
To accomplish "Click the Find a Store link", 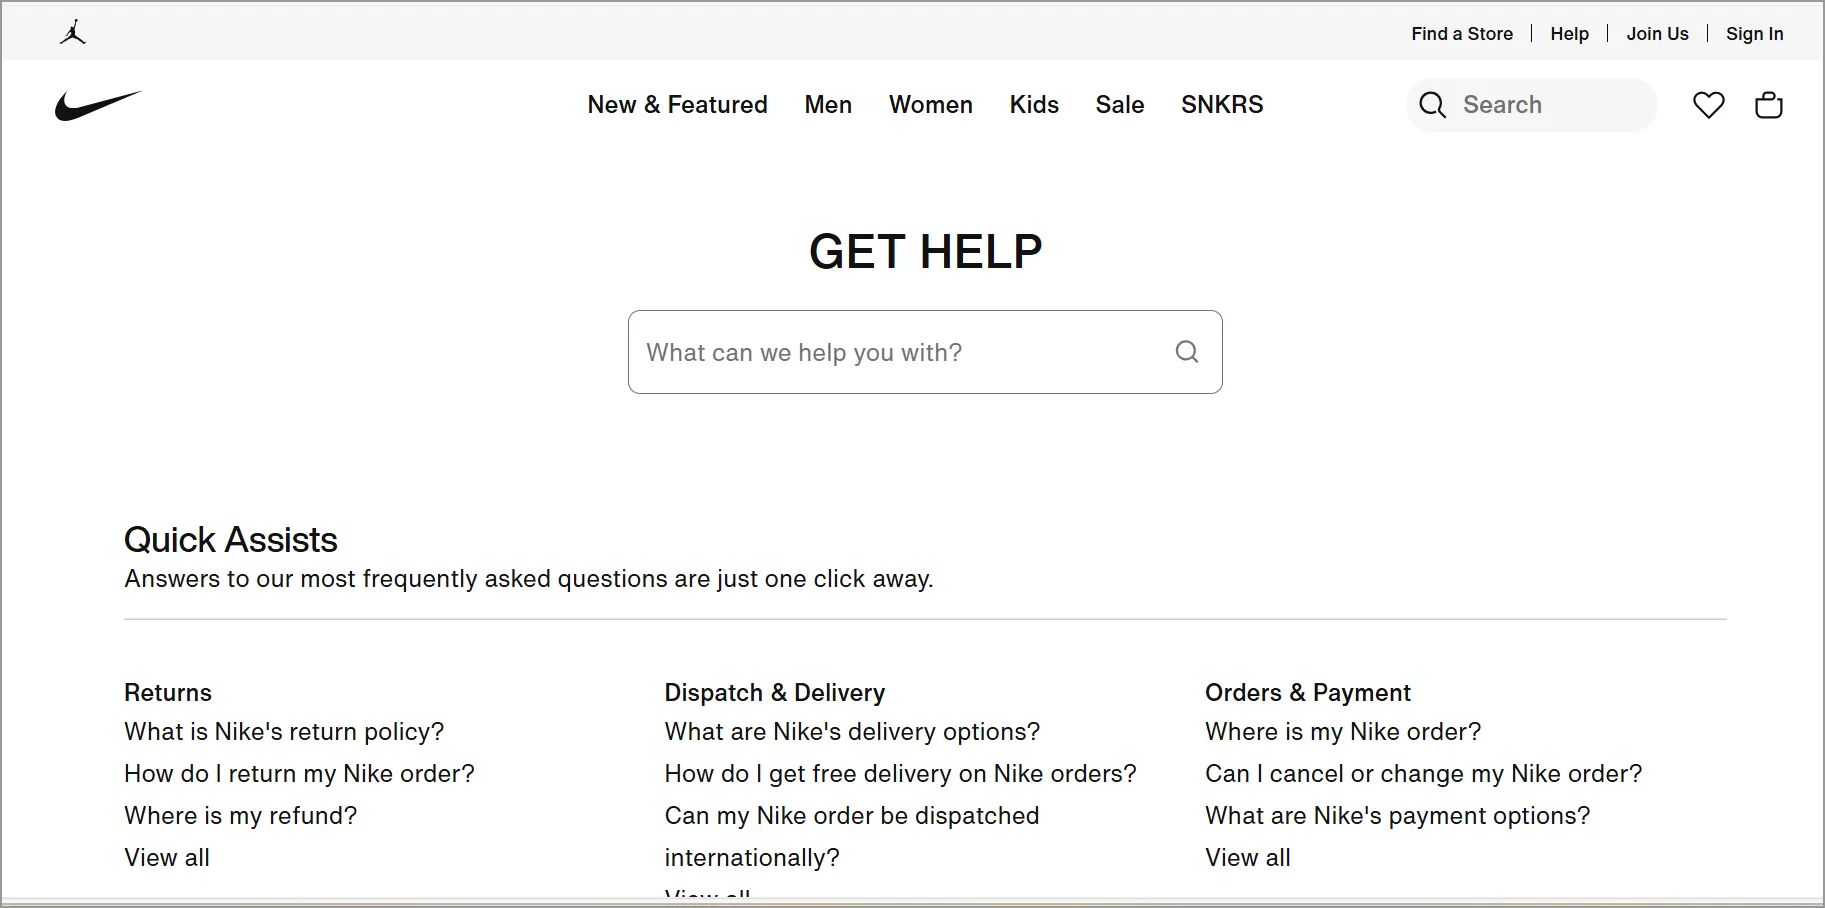I will tap(1462, 34).
